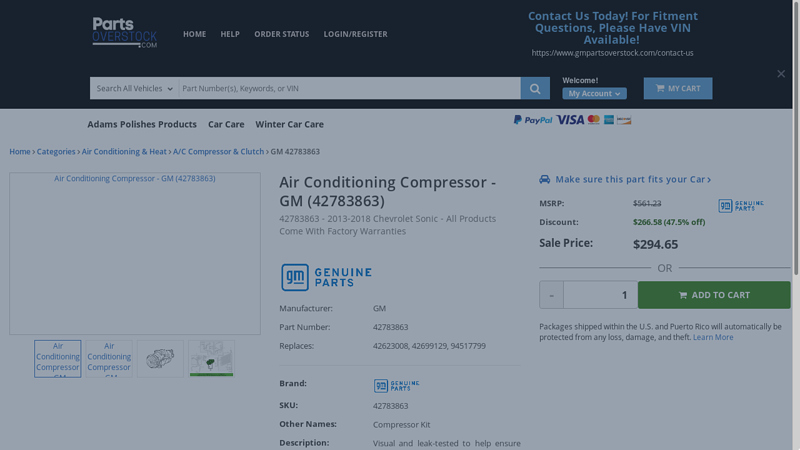The image size is (800, 450).
Task: Click the Categories breadcrumb link
Action: (x=56, y=152)
